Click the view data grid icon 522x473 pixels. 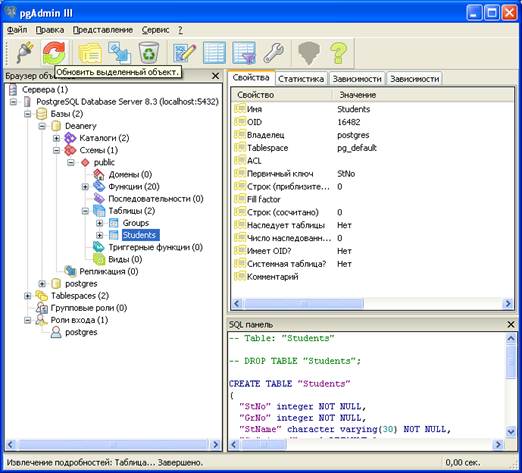pyautogui.click(x=214, y=53)
